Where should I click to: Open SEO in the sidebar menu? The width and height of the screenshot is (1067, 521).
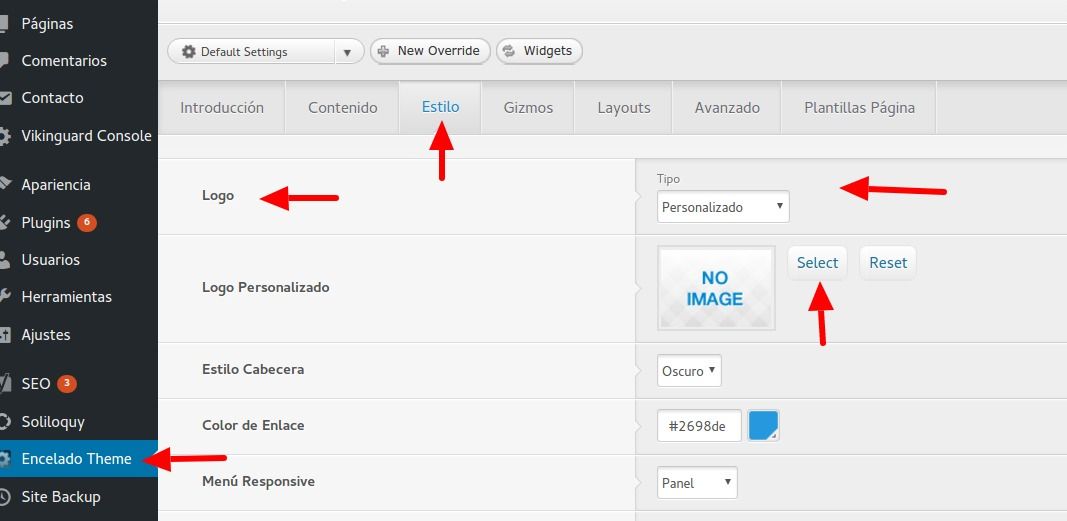tap(36, 384)
